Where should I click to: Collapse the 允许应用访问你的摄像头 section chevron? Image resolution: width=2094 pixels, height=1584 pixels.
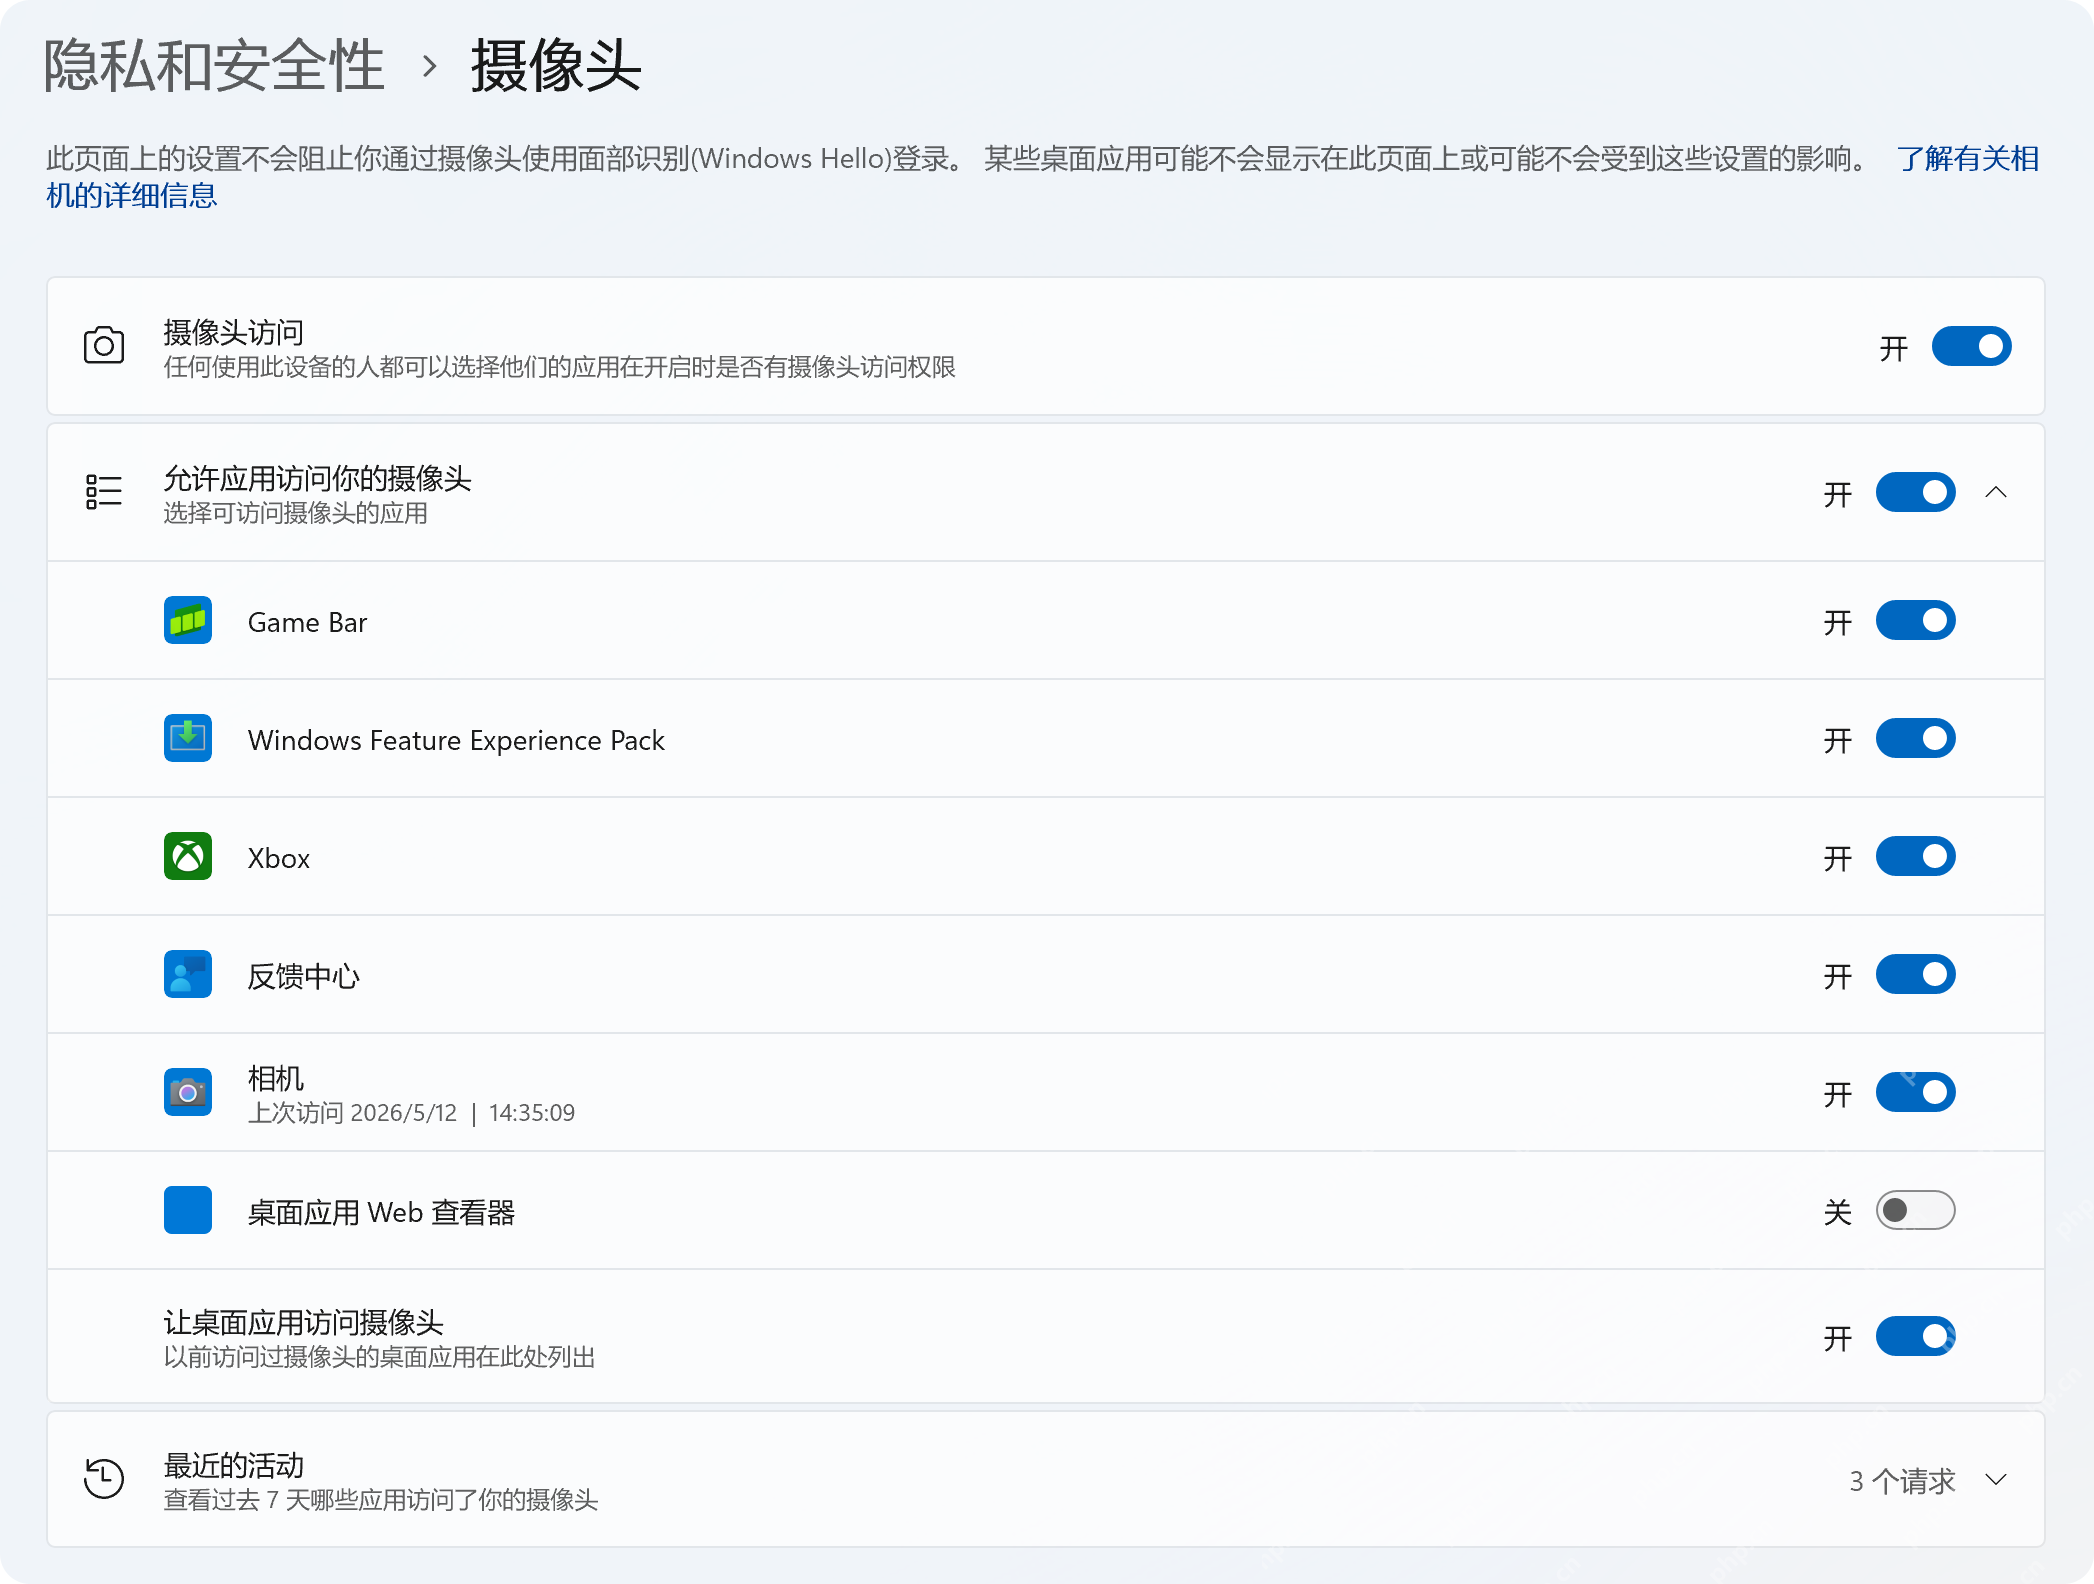point(1996,492)
